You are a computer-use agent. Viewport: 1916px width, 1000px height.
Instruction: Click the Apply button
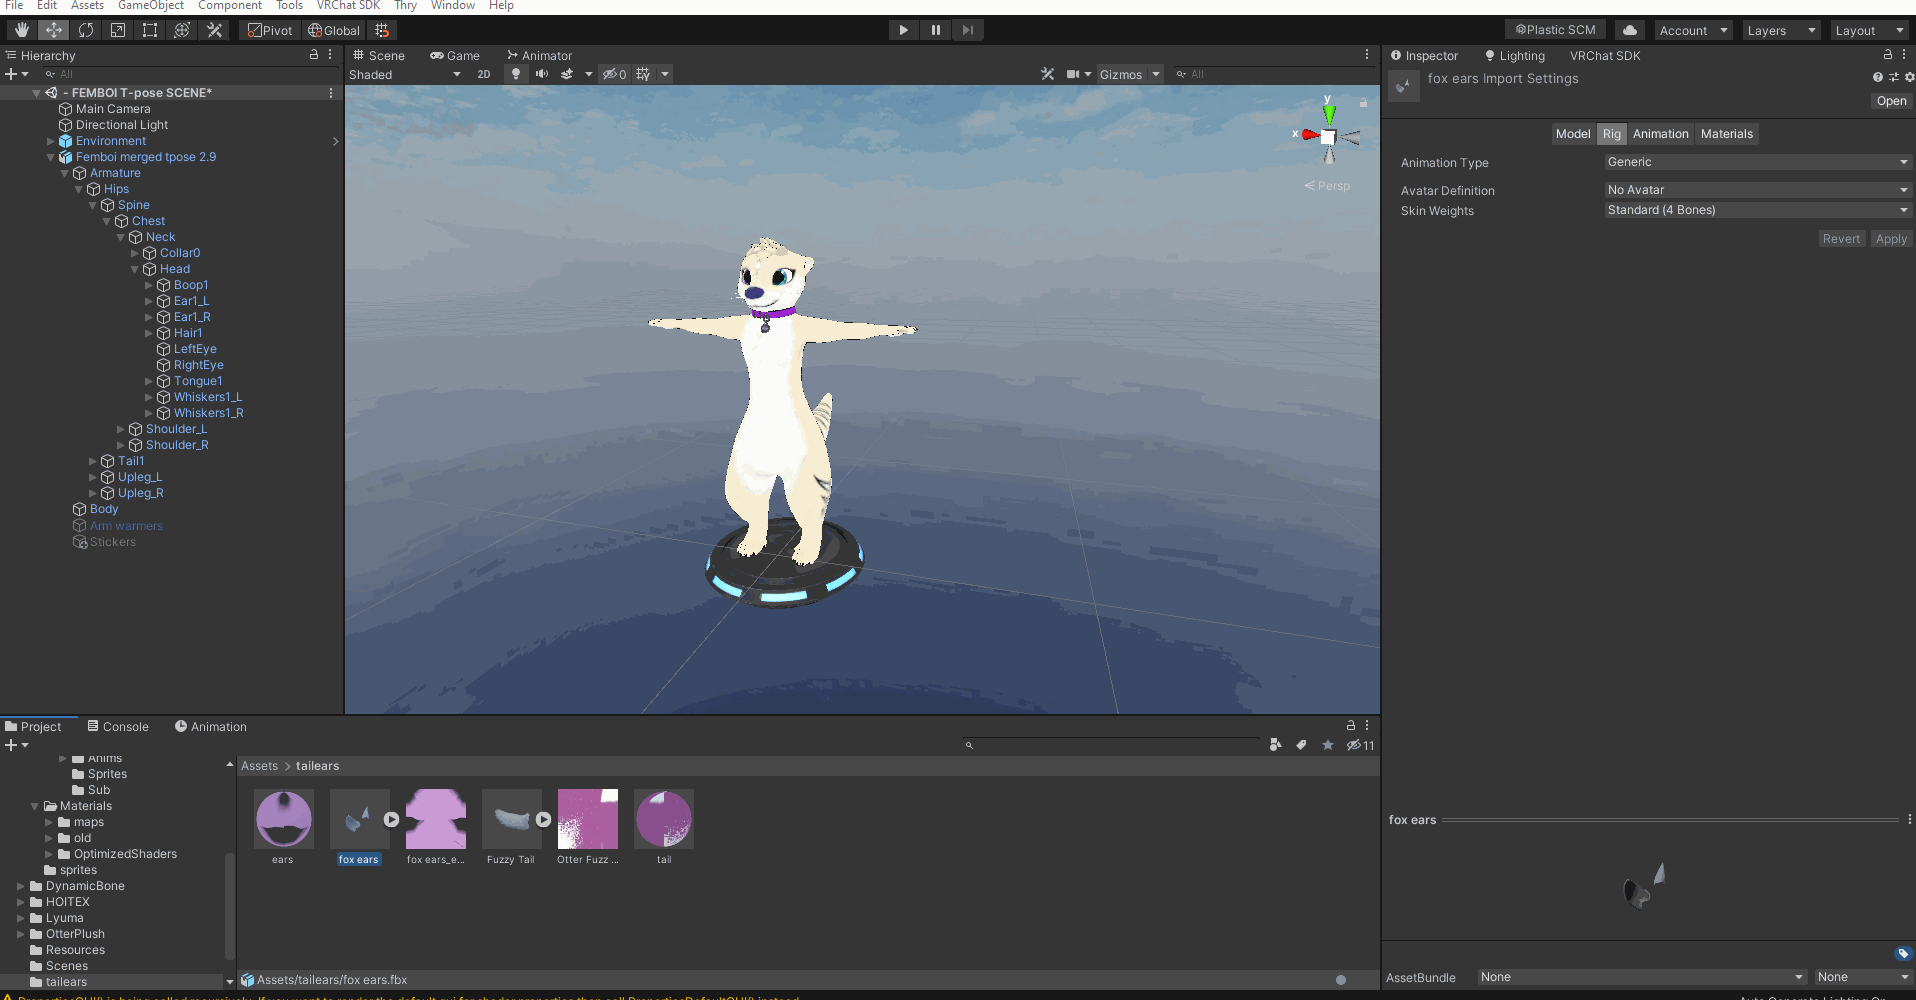coord(1891,239)
